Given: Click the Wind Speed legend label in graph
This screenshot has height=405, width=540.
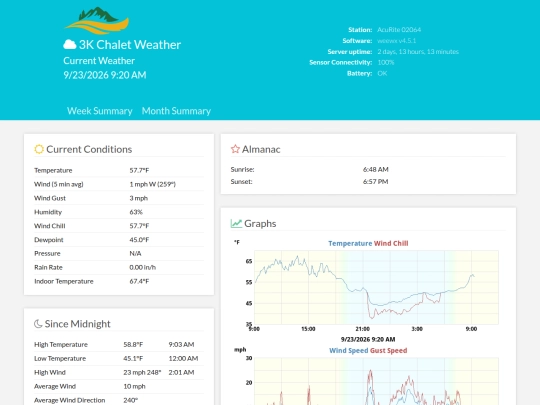Looking at the screenshot, I should (349, 351).
